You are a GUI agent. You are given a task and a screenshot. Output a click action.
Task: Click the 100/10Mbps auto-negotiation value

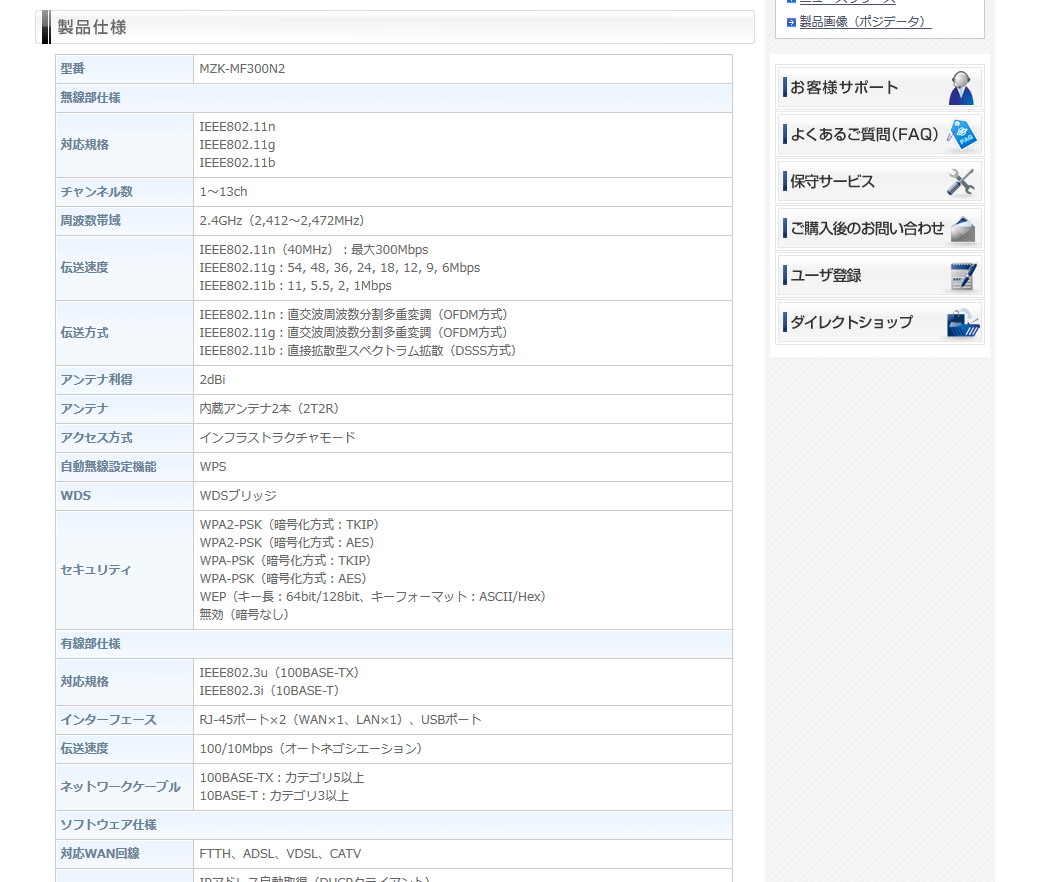pos(312,749)
